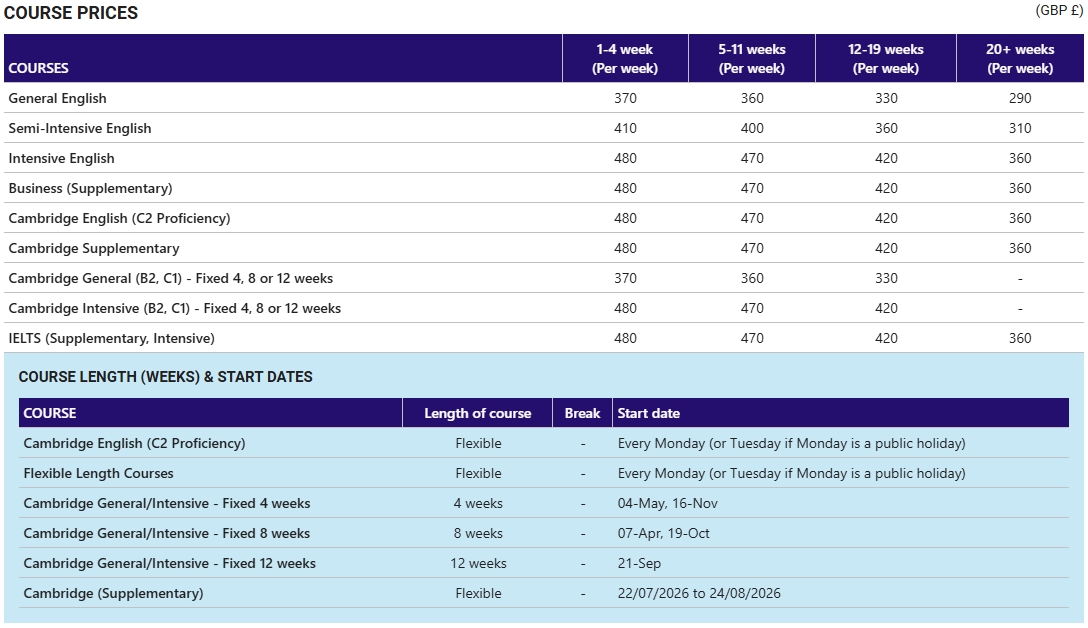The height and width of the screenshot is (628, 1088).
Task: Click the 290 price for General English
Action: pyautogui.click(x=1020, y=98)
